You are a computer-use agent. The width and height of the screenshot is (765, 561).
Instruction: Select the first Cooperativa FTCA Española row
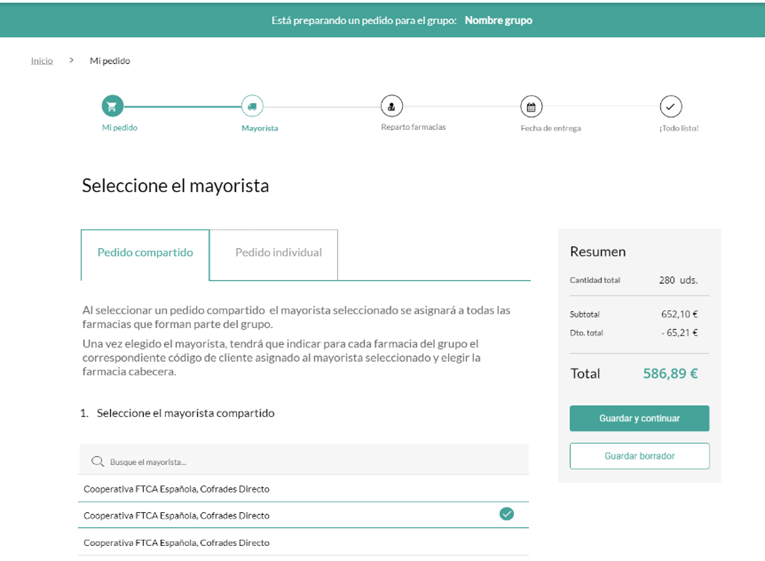(x=303, y=488)
